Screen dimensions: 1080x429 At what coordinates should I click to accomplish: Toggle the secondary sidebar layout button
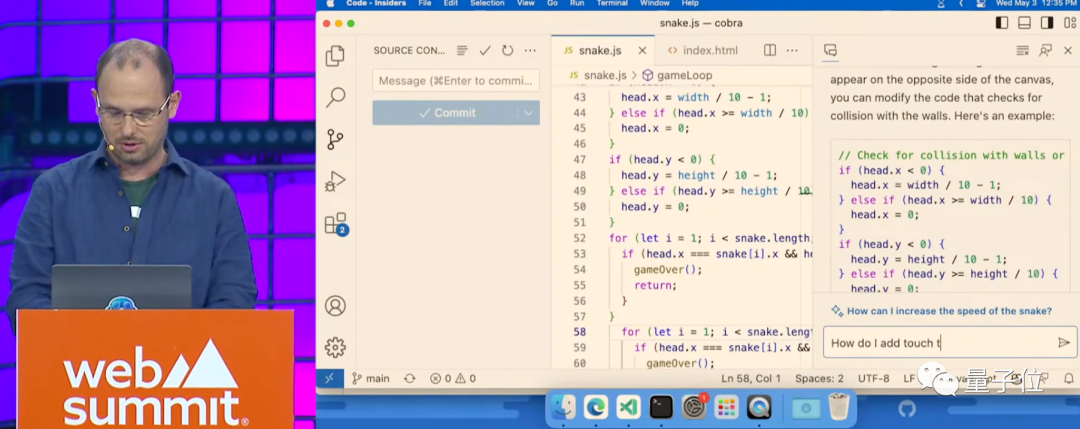click(x=1046, y=22)
